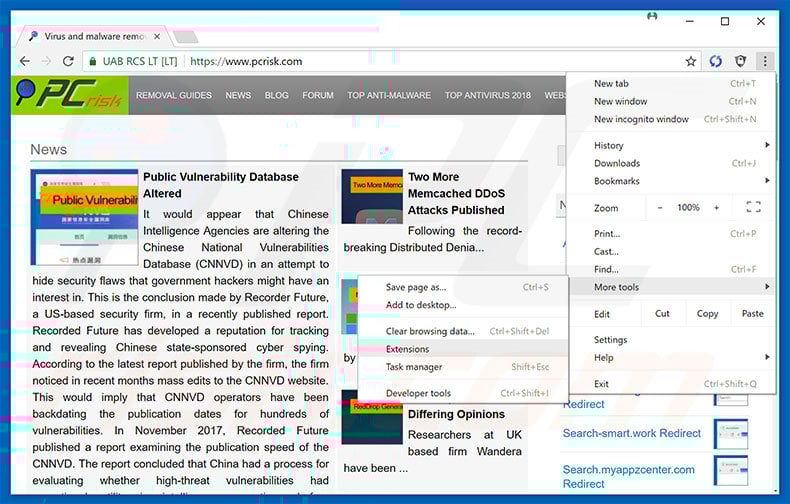Click the secure padlock icon
This screenshot has width=790, height=504.
coord(93,61)
